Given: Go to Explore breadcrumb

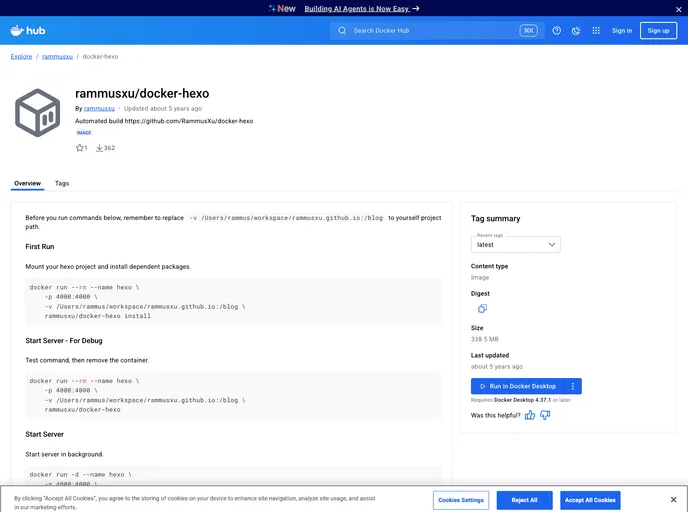Looking at the screenshot, I should click(x=22, y=57).
